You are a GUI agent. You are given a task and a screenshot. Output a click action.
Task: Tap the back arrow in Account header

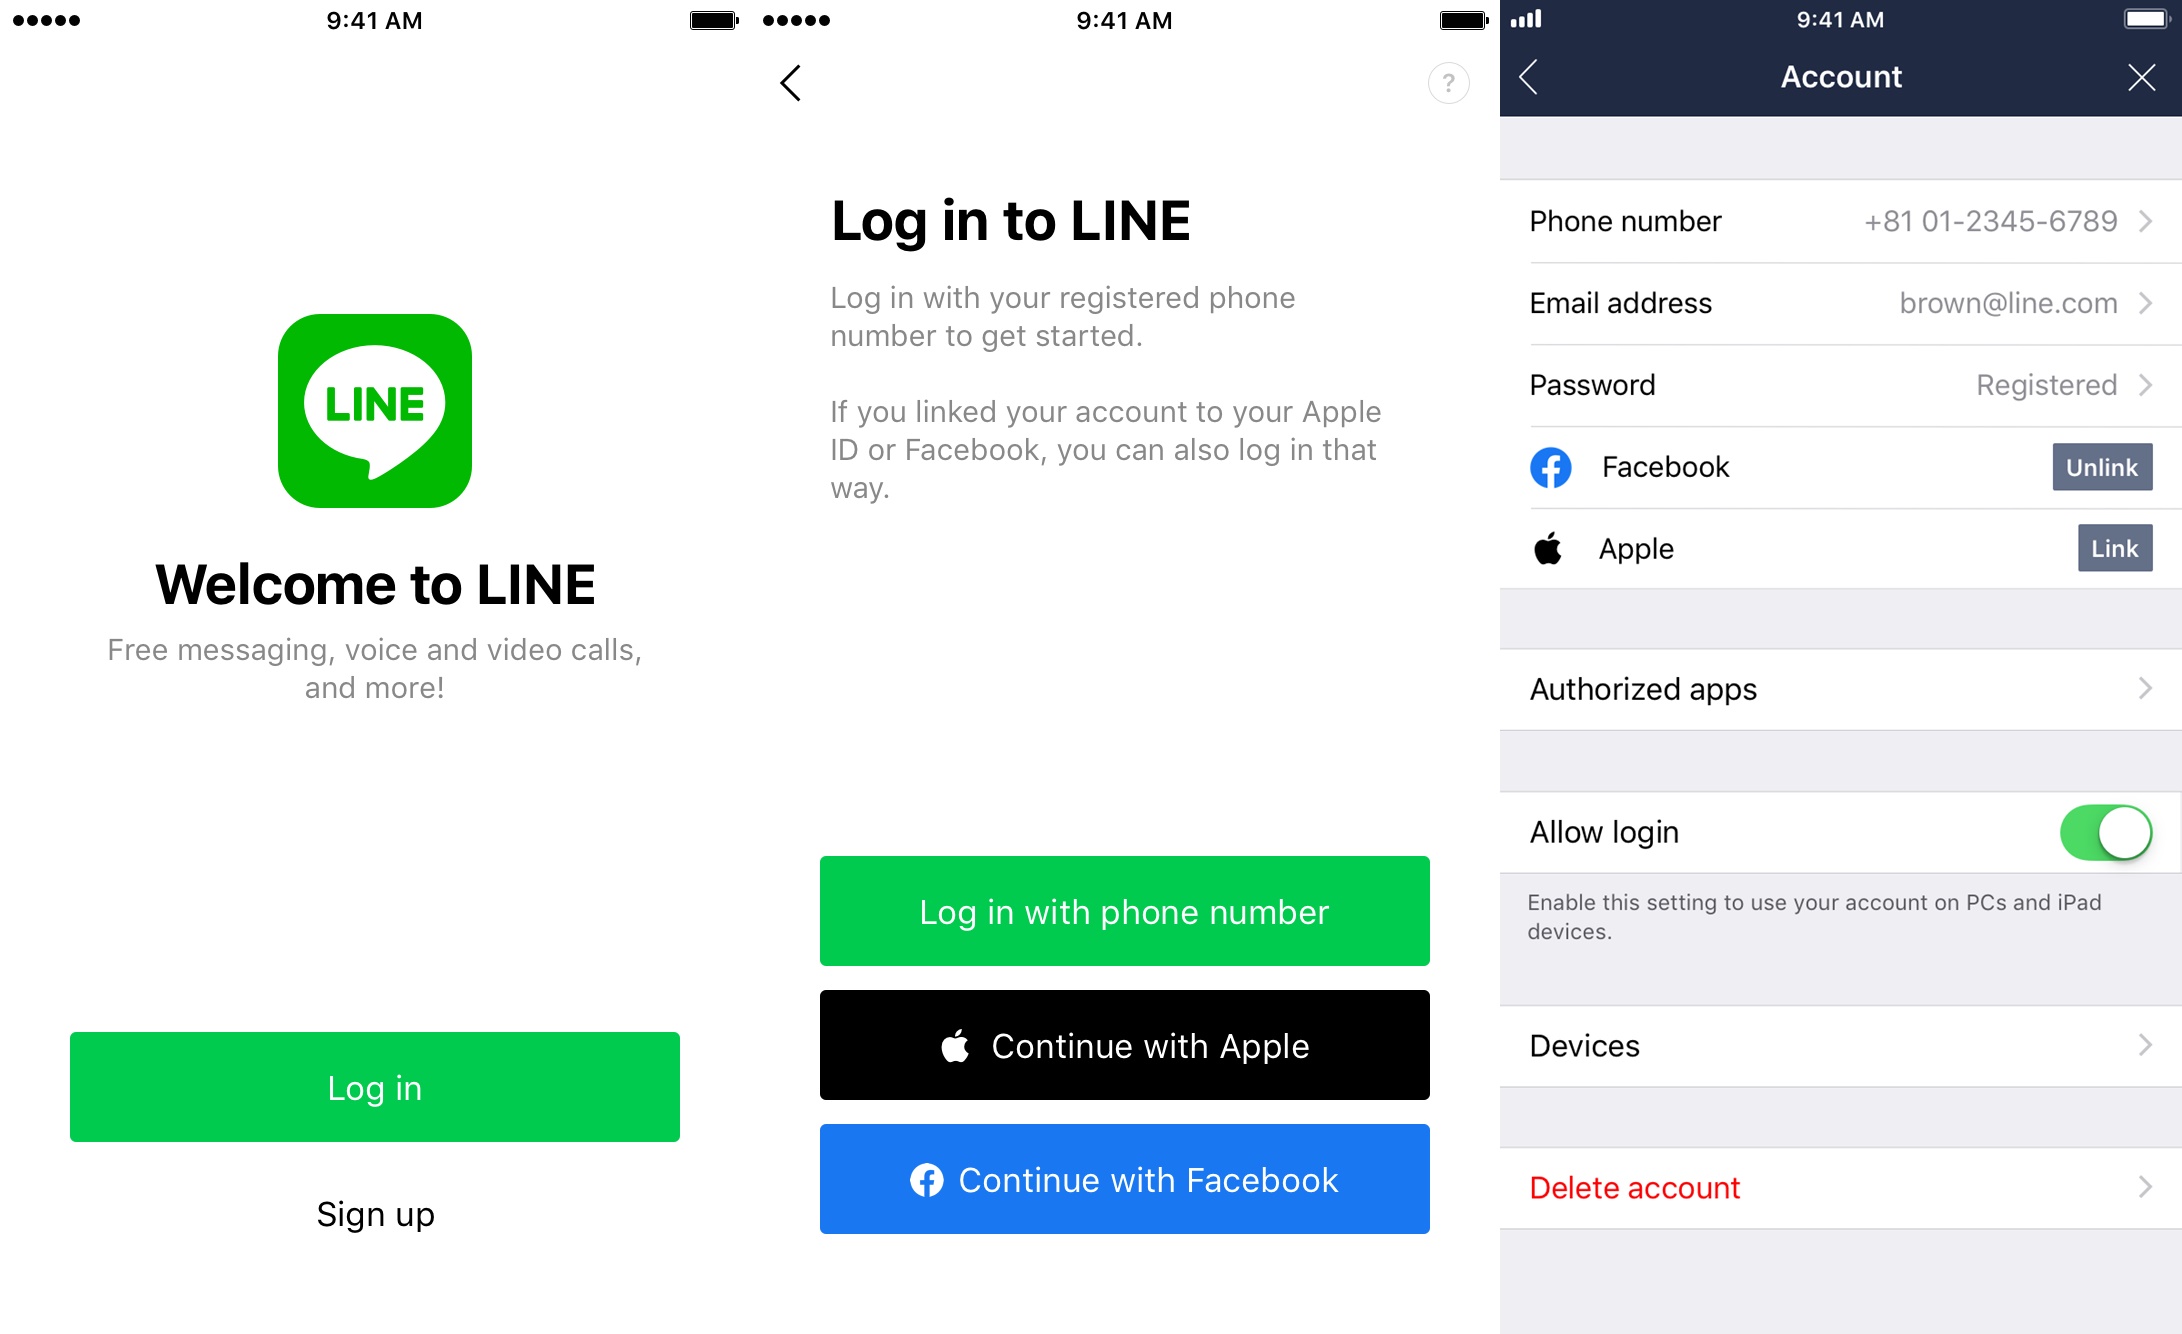(x=1534, y=76)
